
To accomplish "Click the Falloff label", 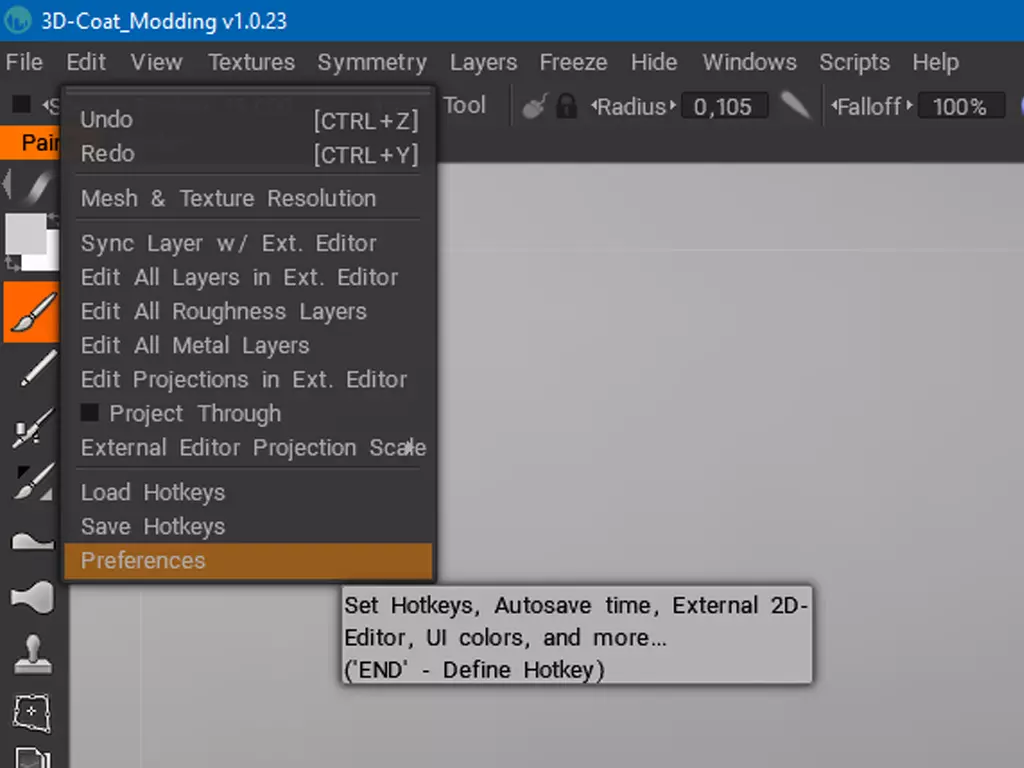I will (x=869, y=106).
